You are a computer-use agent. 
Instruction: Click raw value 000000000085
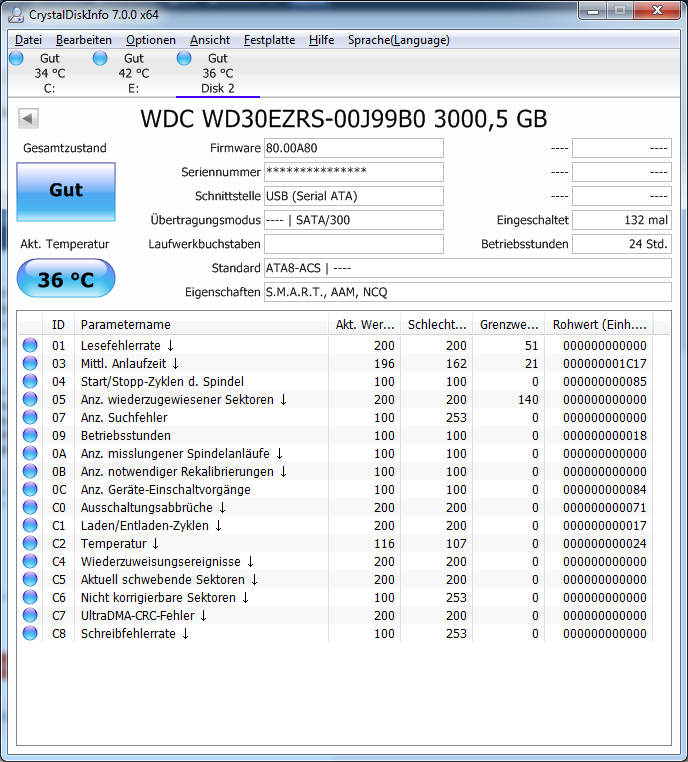(x=605, y=381)
